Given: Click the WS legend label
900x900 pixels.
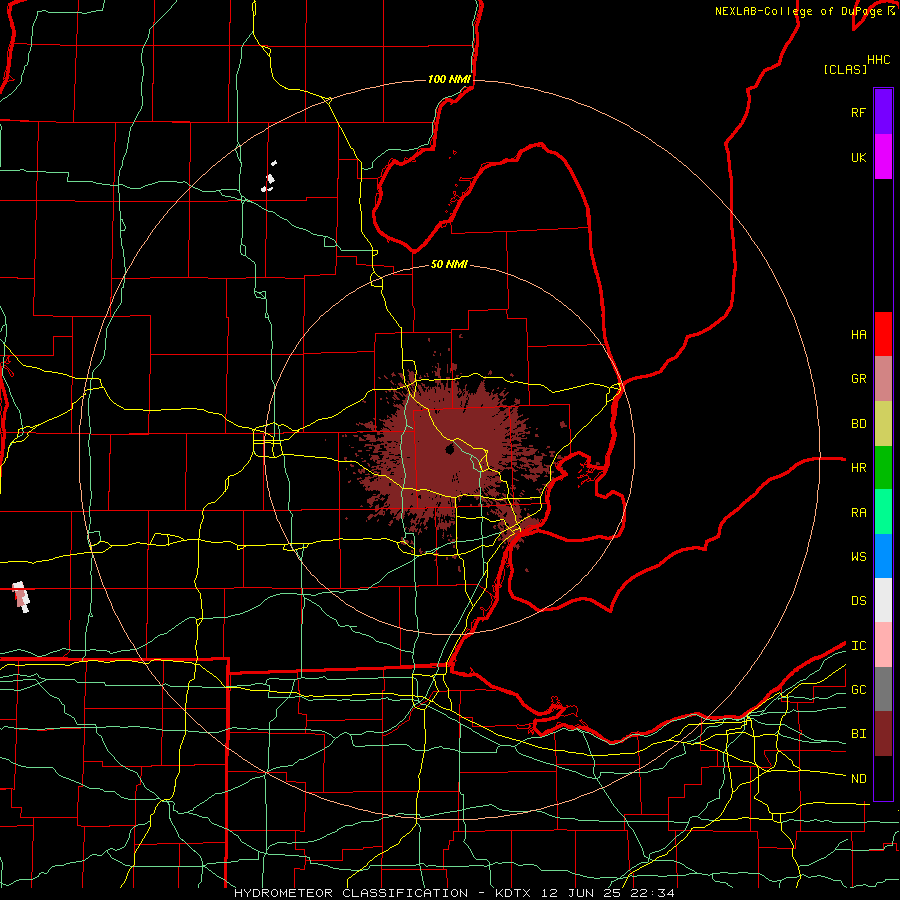Looking at the screenshot, I should [x=858, y=556].
